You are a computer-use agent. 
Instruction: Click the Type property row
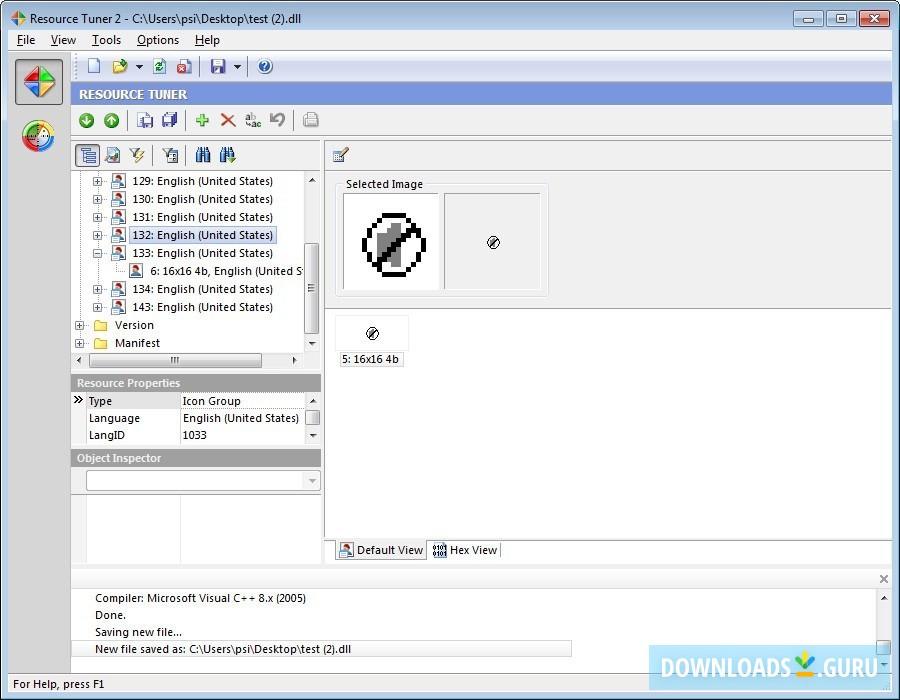tap(195, 401)
